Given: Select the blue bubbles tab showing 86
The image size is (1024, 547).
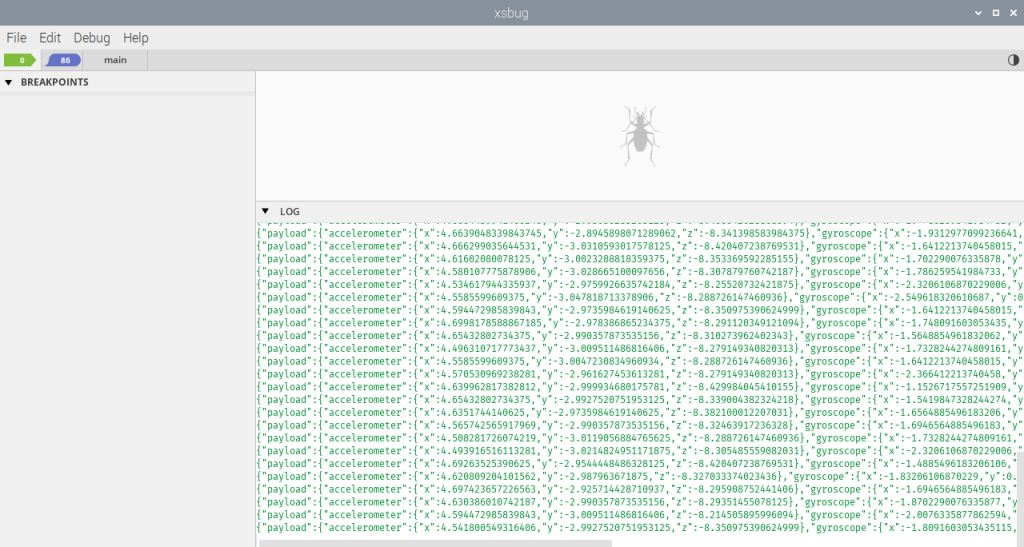Looking at the screenshot, I should click(63, 60).
